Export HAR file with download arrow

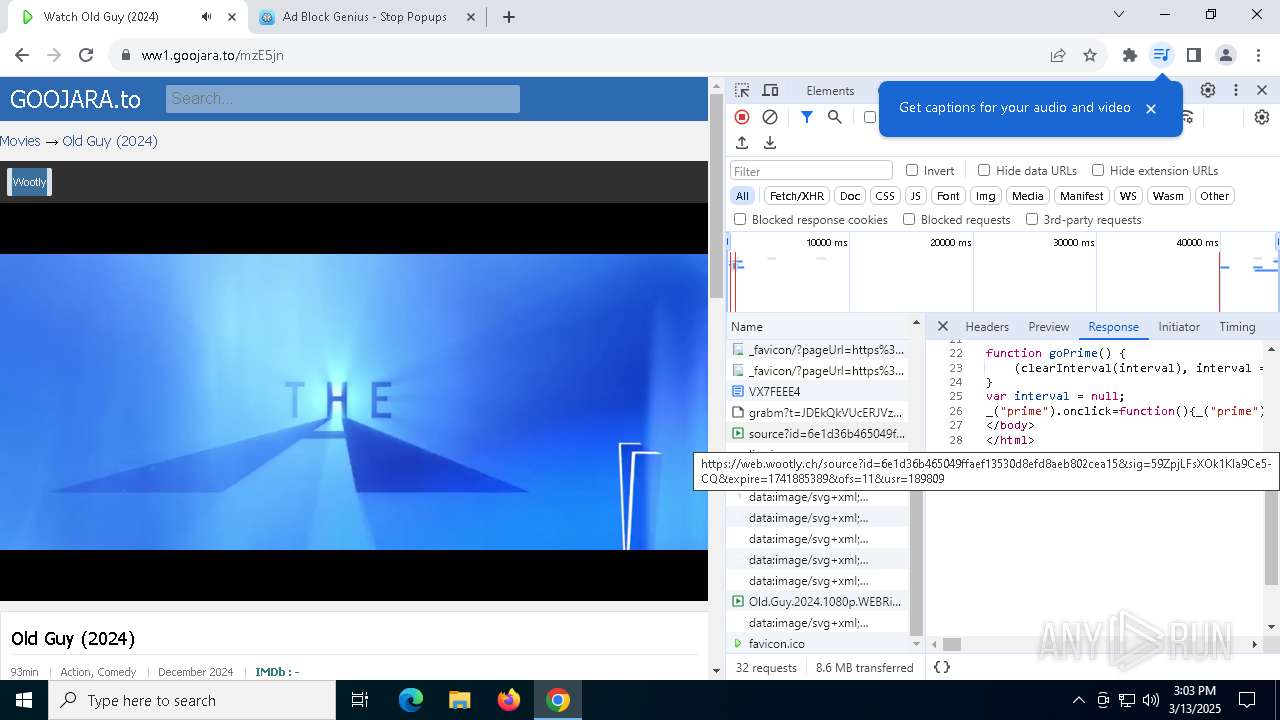(x=770, y=143)
